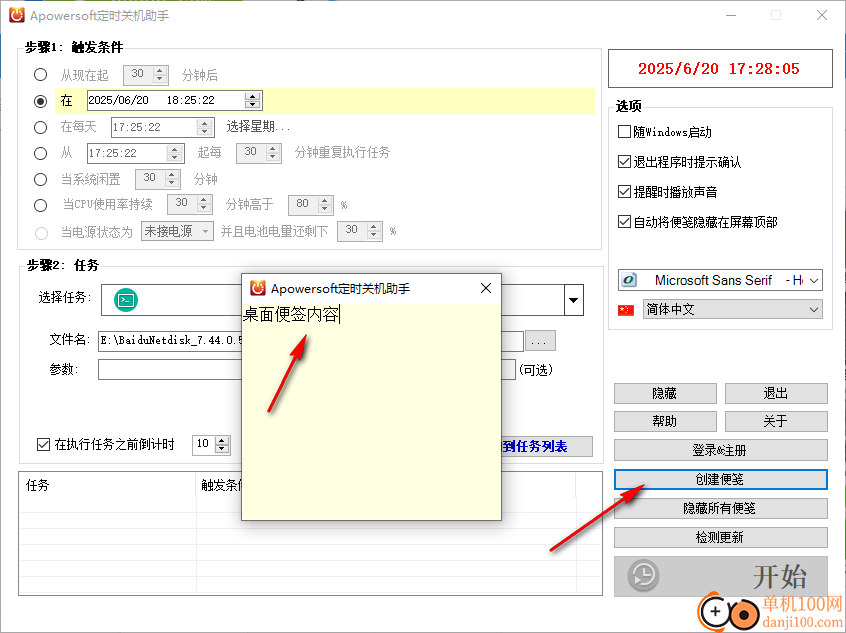Click the 隐藏所有便笺 button

click(x=720, y=508)
